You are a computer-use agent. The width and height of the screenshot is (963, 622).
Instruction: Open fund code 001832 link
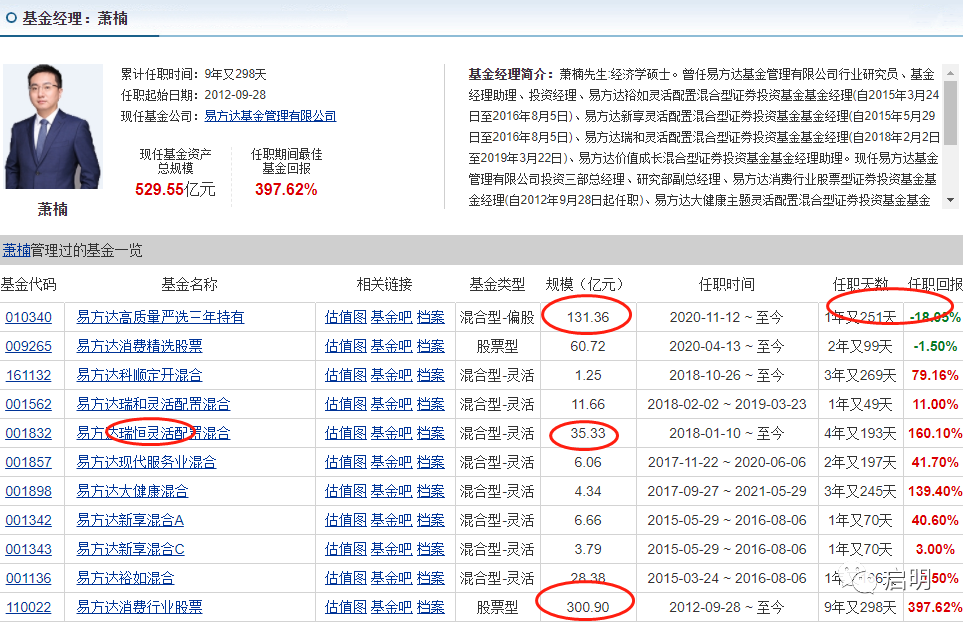point(28,433)
